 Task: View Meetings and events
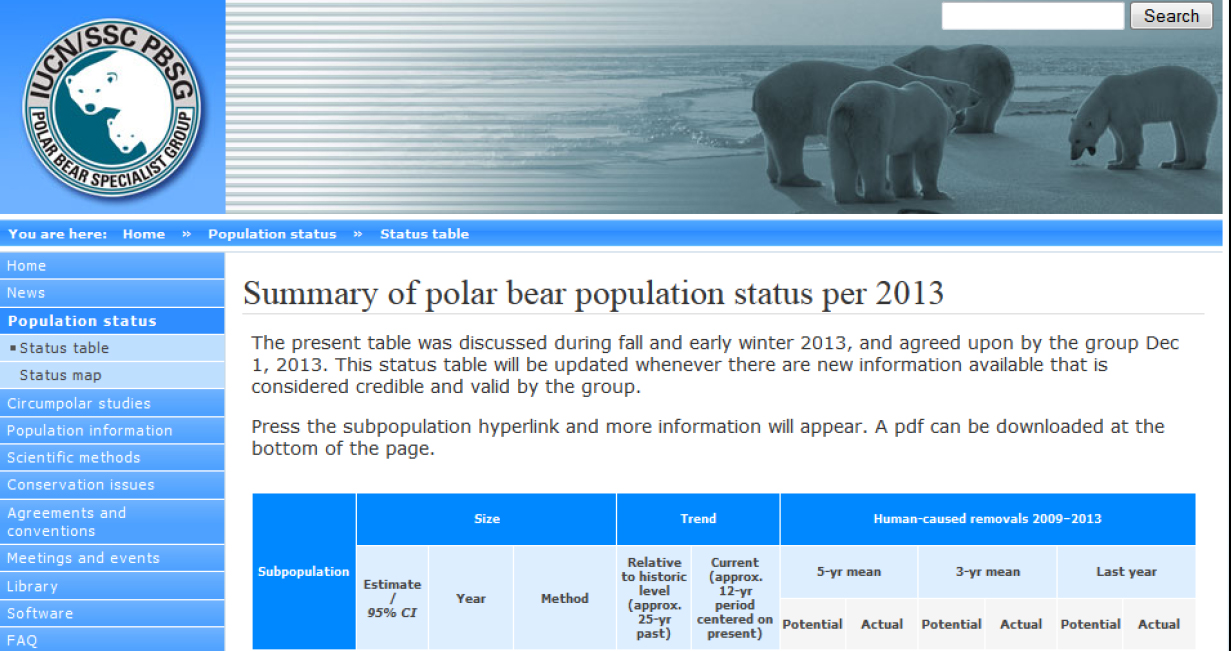tap(83, 558)
